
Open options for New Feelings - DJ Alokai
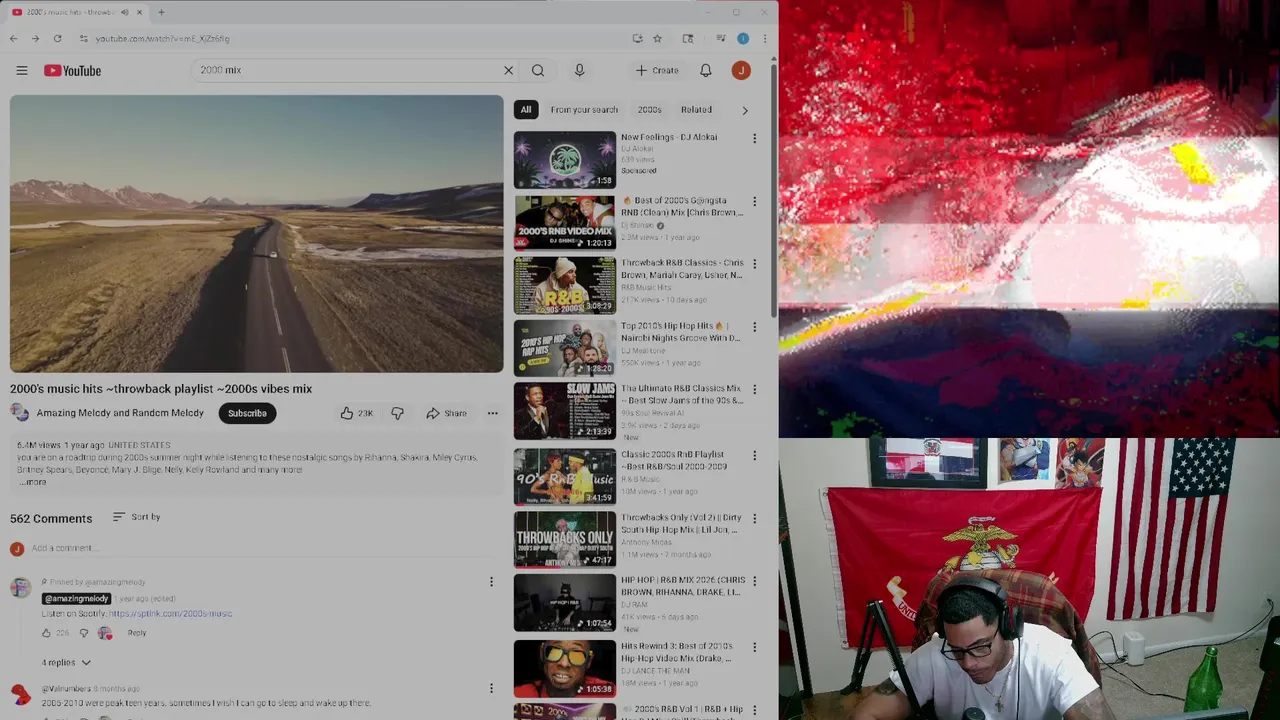tap(754, 138)
